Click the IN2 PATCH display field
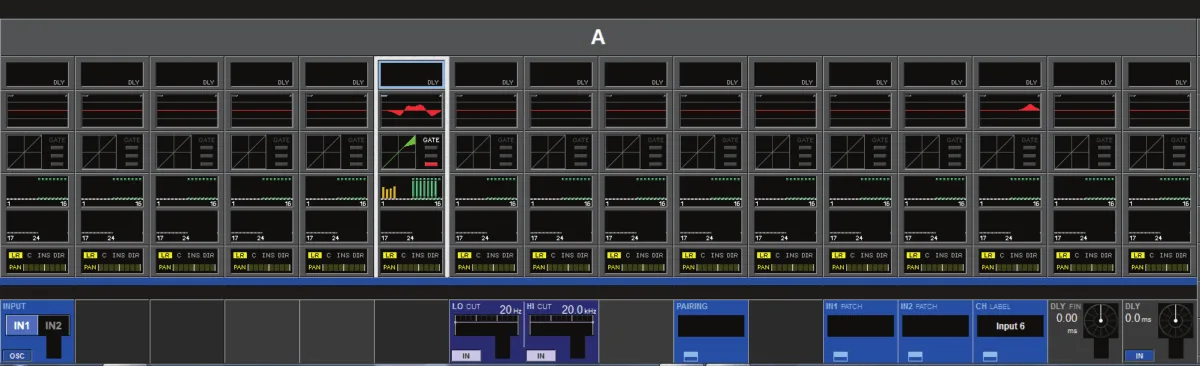Viewport: 1200px width, 366px height. click(935, 327)
